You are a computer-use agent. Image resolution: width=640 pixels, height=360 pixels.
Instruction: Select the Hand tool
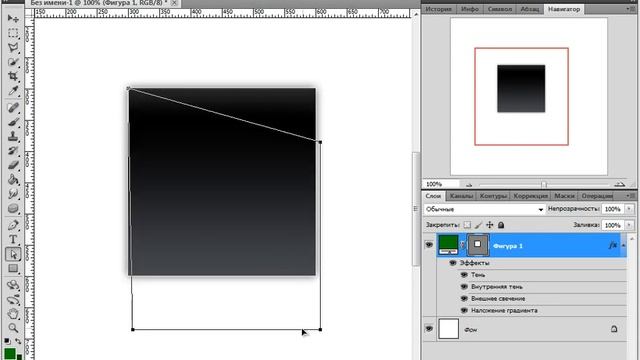[x=13, y=314]
